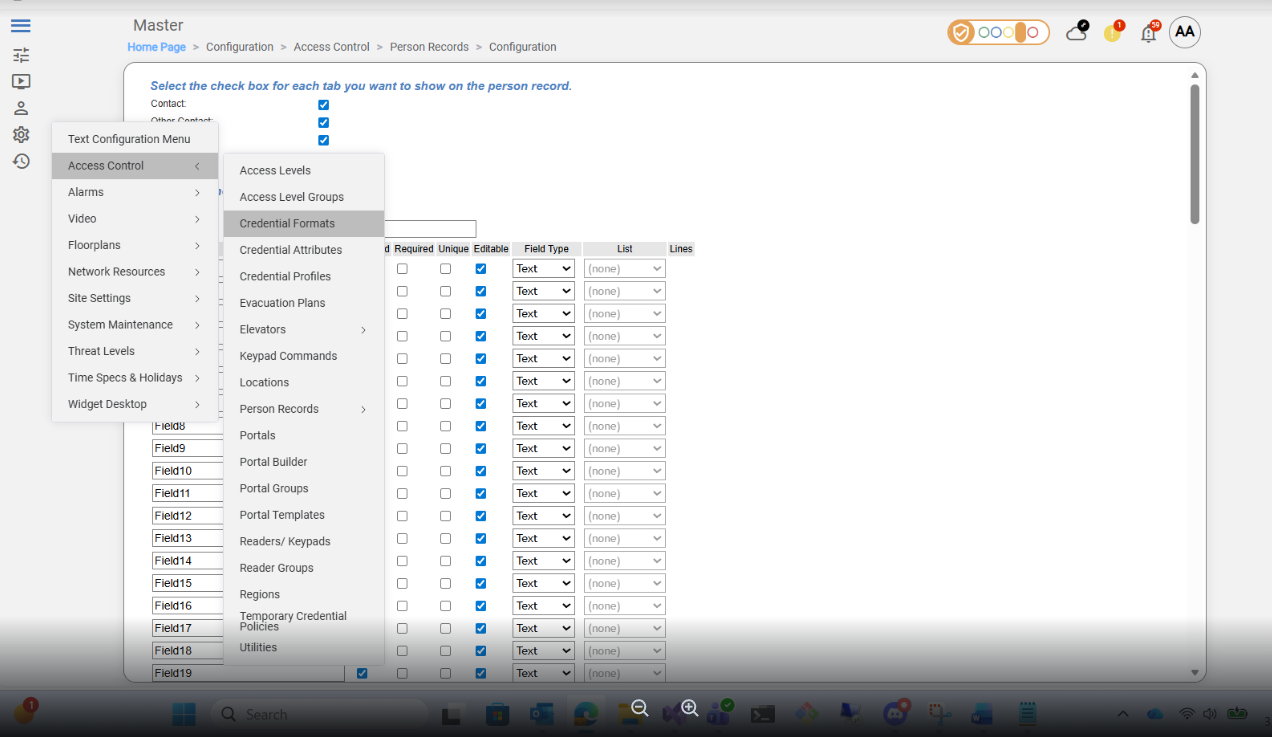Open the hamburger main menu icon
Image resolution: width=1272 pixels, height=737 pixels.
point(20,26)
